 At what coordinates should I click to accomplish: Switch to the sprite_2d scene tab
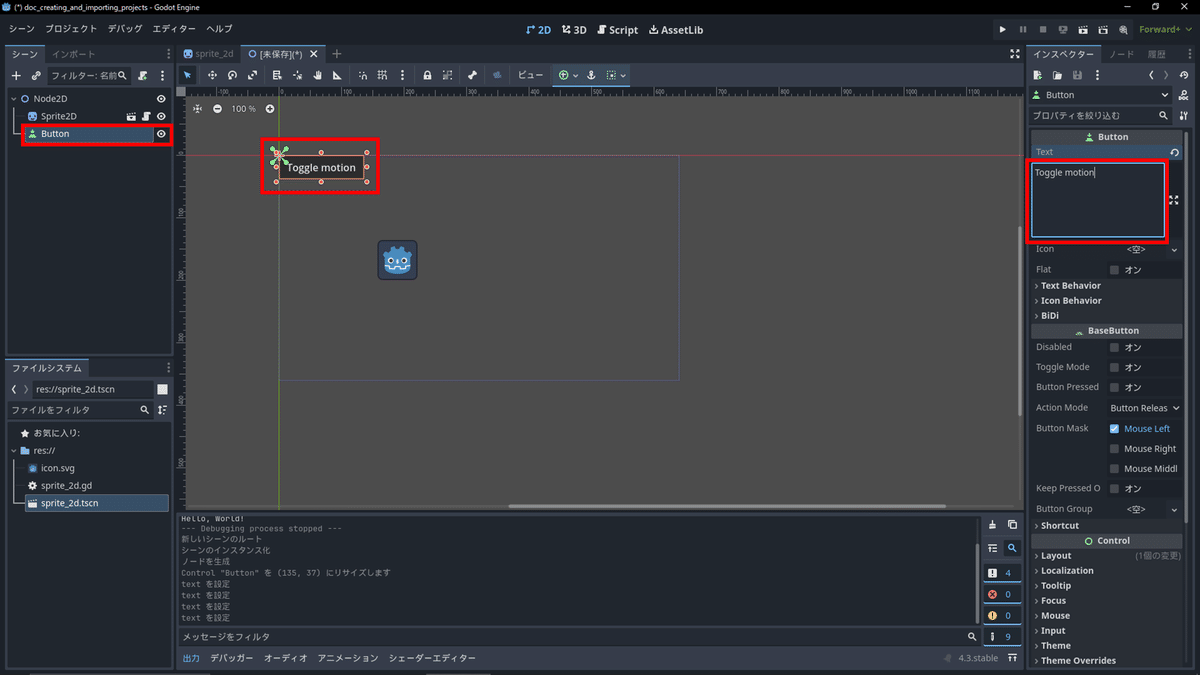coord(209,54)
